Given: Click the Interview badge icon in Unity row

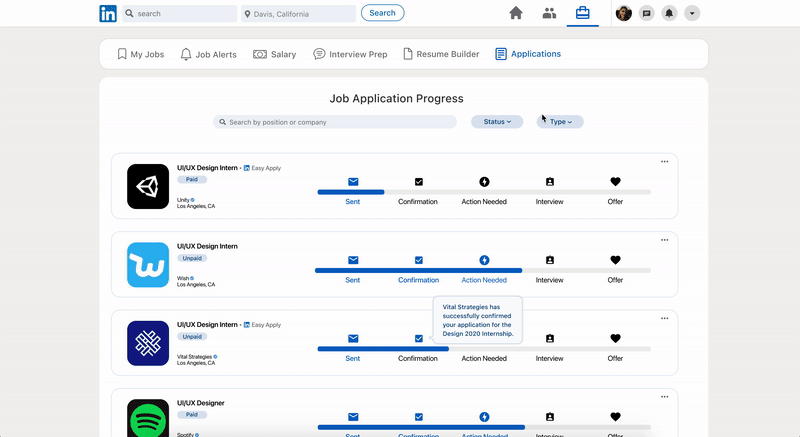Looking at the screenshot, I should coord(549,182).
